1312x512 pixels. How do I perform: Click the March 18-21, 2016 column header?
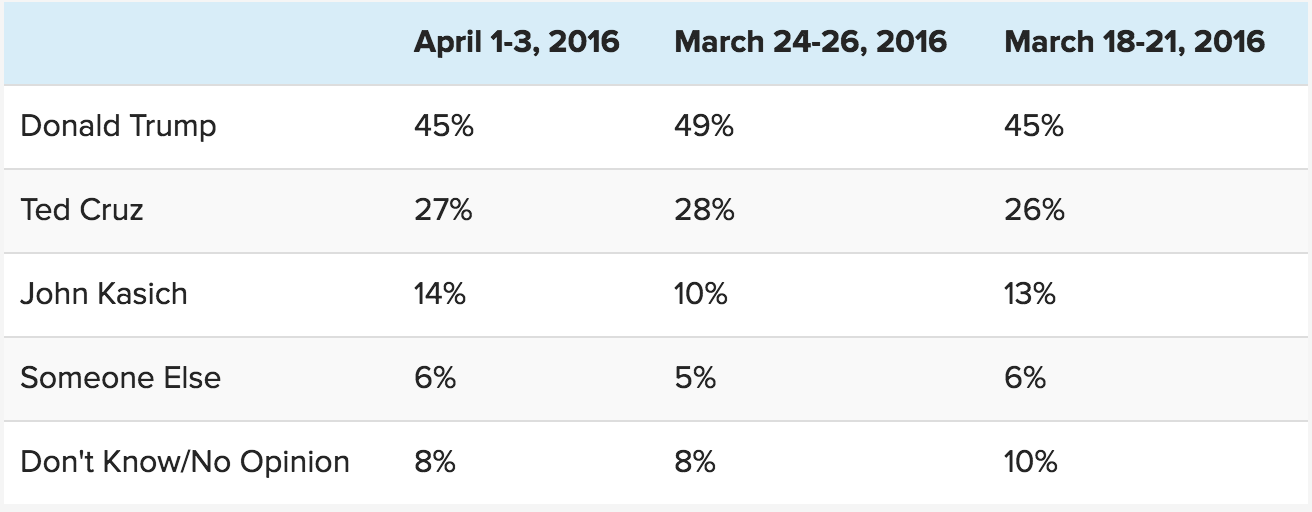point(1134,42)
